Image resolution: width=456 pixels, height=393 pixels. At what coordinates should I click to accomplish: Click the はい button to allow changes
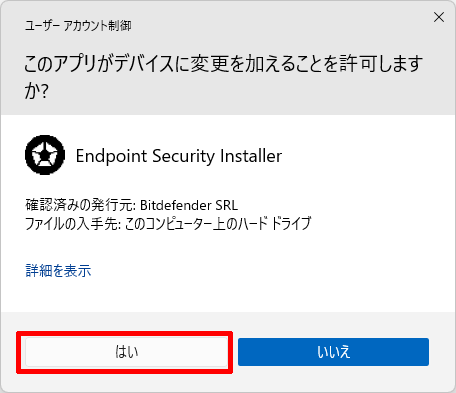pyautogui.click(x=127, y=352)
